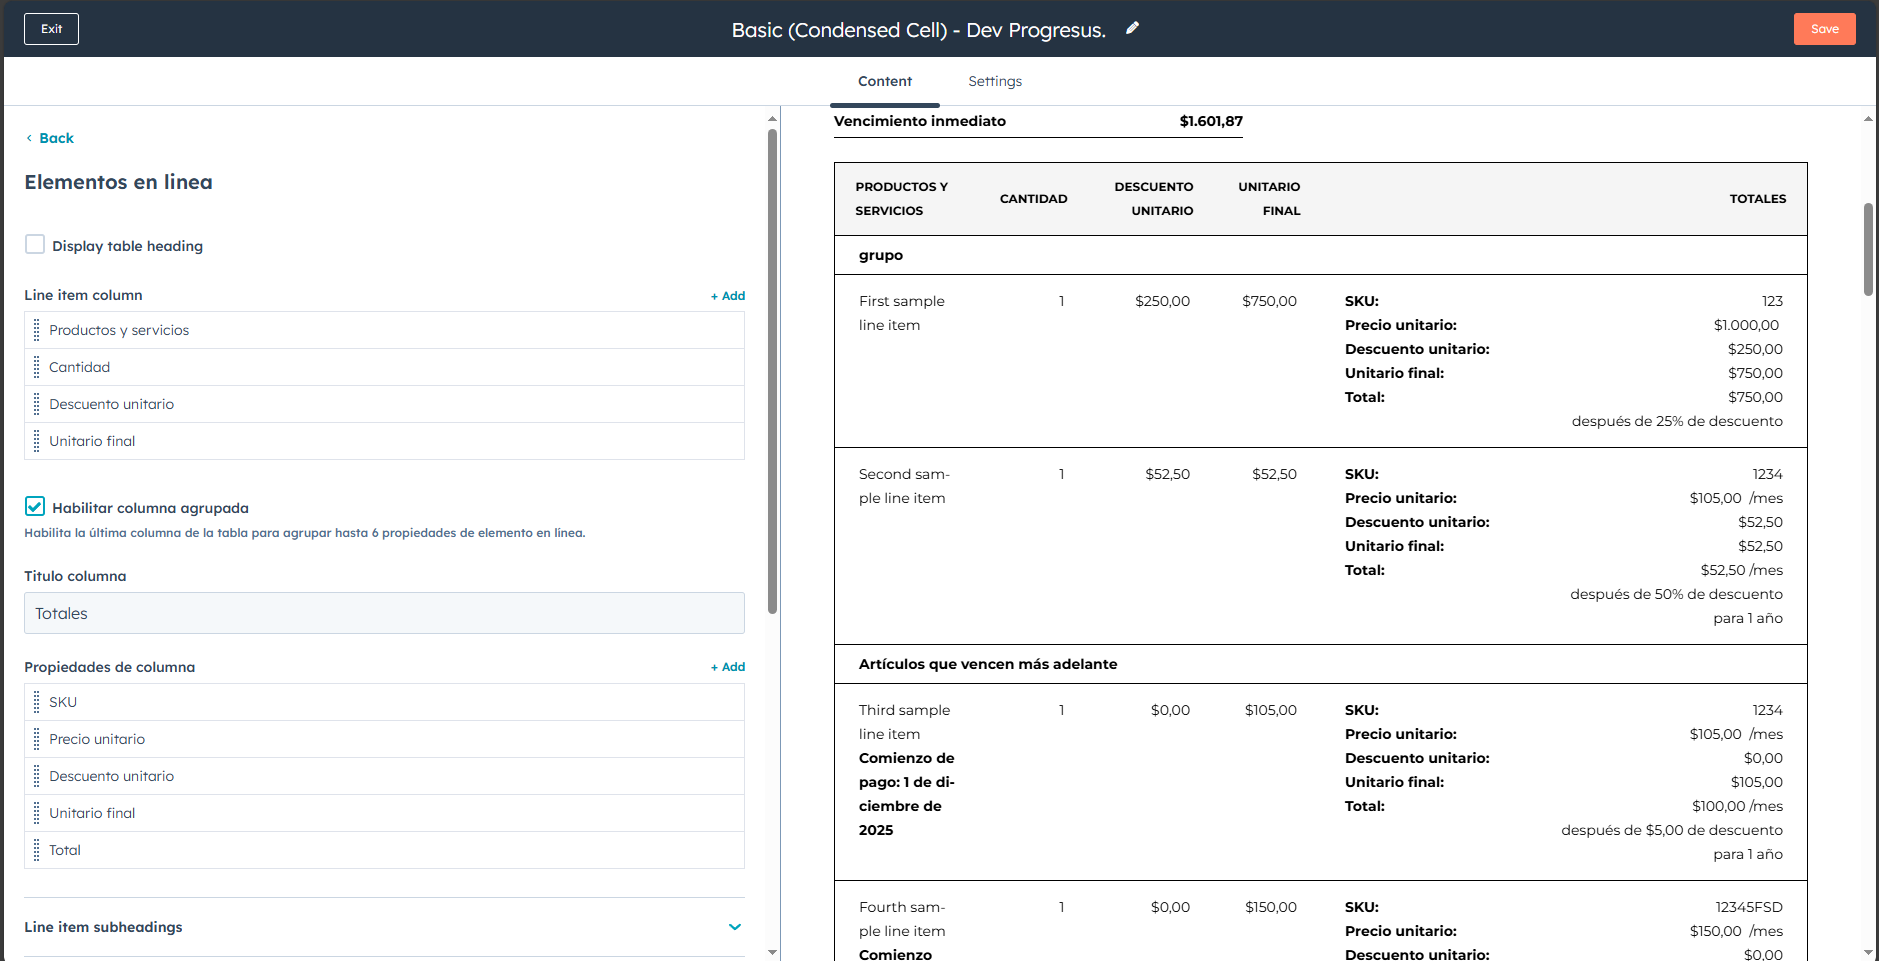Switch to the Content tab
The width and height of the screenshot is (1879, 961).
coord(885,81)
